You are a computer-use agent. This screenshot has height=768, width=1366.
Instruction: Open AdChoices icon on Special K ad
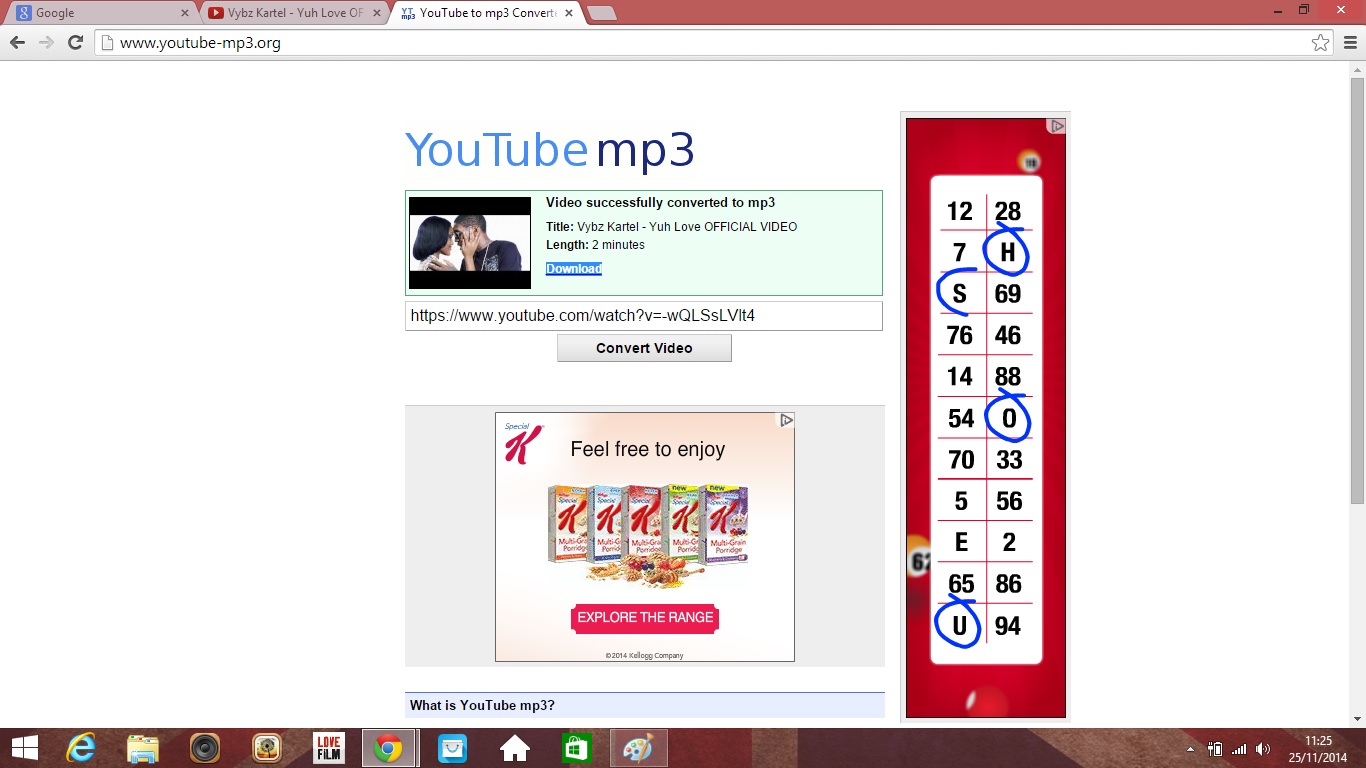pyautogui.click(x=787, y=420)
